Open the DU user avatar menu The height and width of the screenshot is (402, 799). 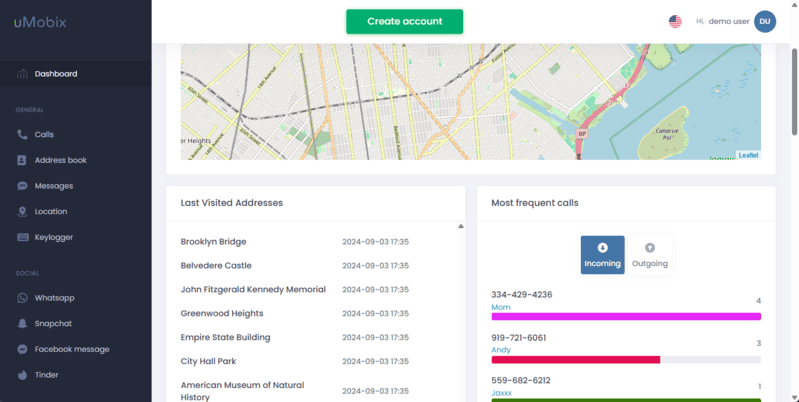(765, 21)
